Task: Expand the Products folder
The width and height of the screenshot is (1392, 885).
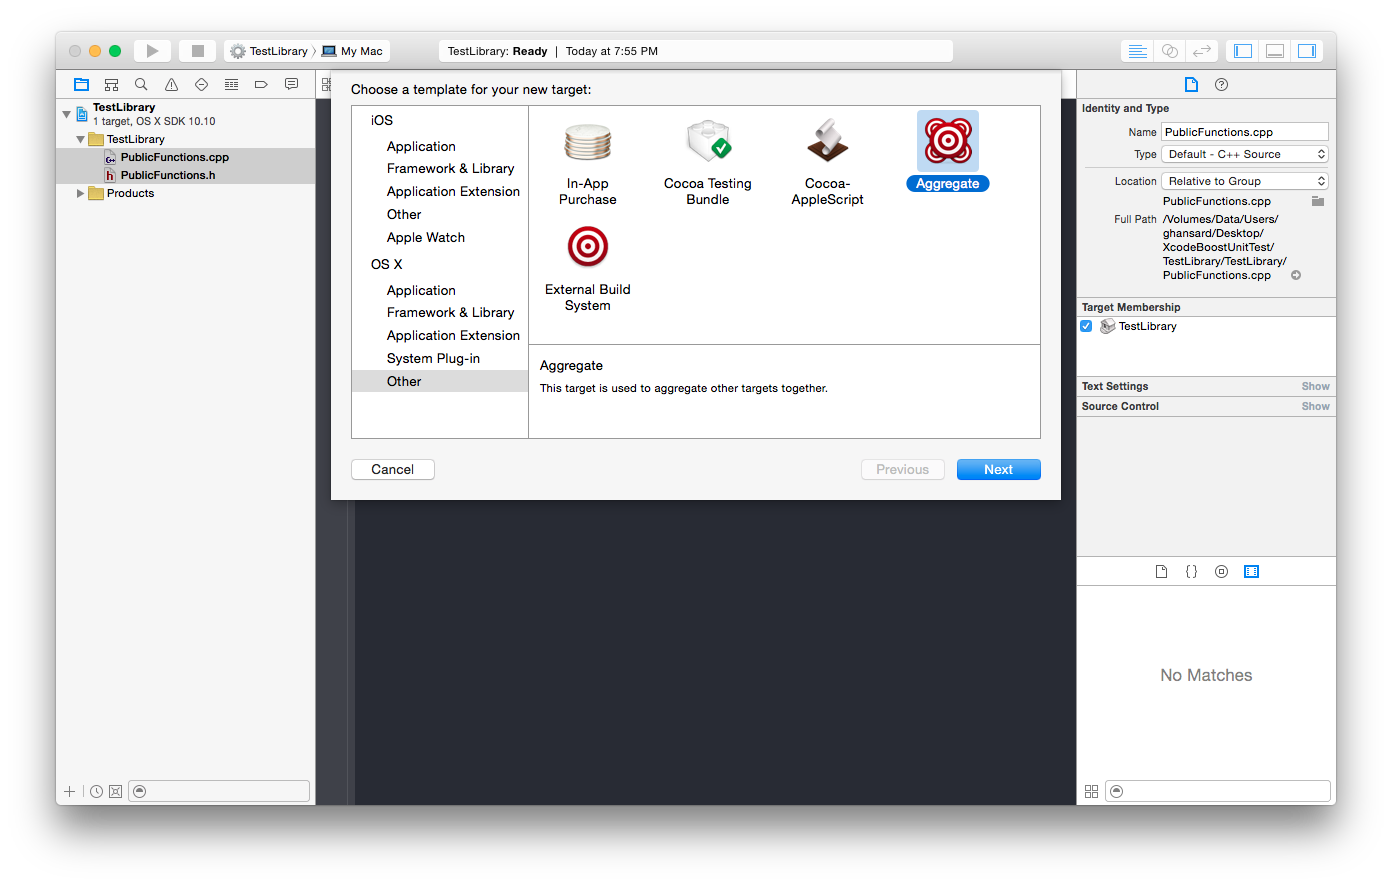Action: [80, 193]
